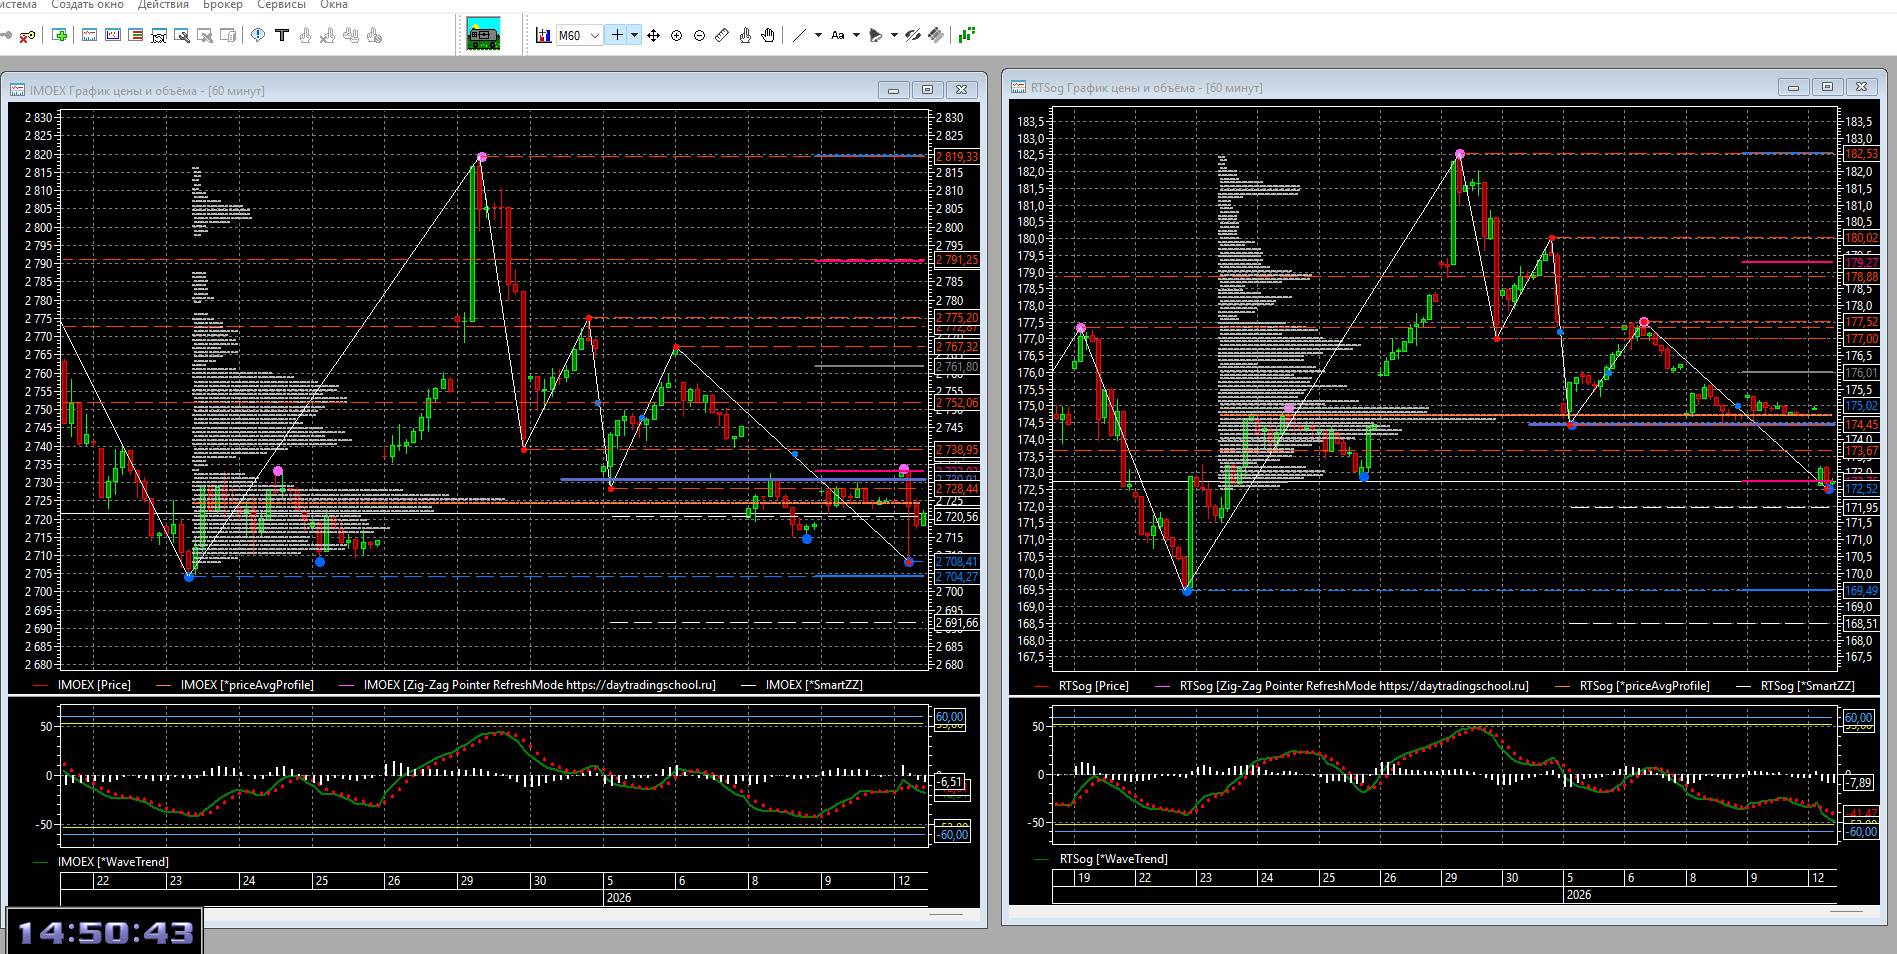
Task: Click the key with red X icon
Action: 27,36
